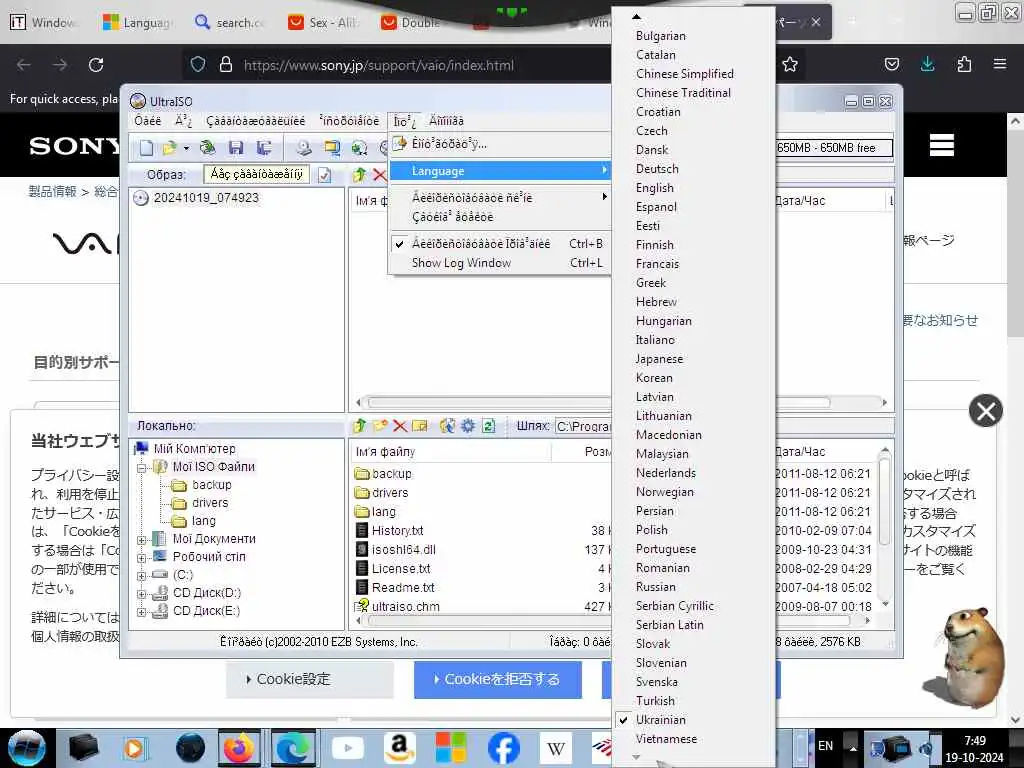1024x768 pixels.
Task: Choose Chinese Simplified language option
Action: [x=684, y=74]
